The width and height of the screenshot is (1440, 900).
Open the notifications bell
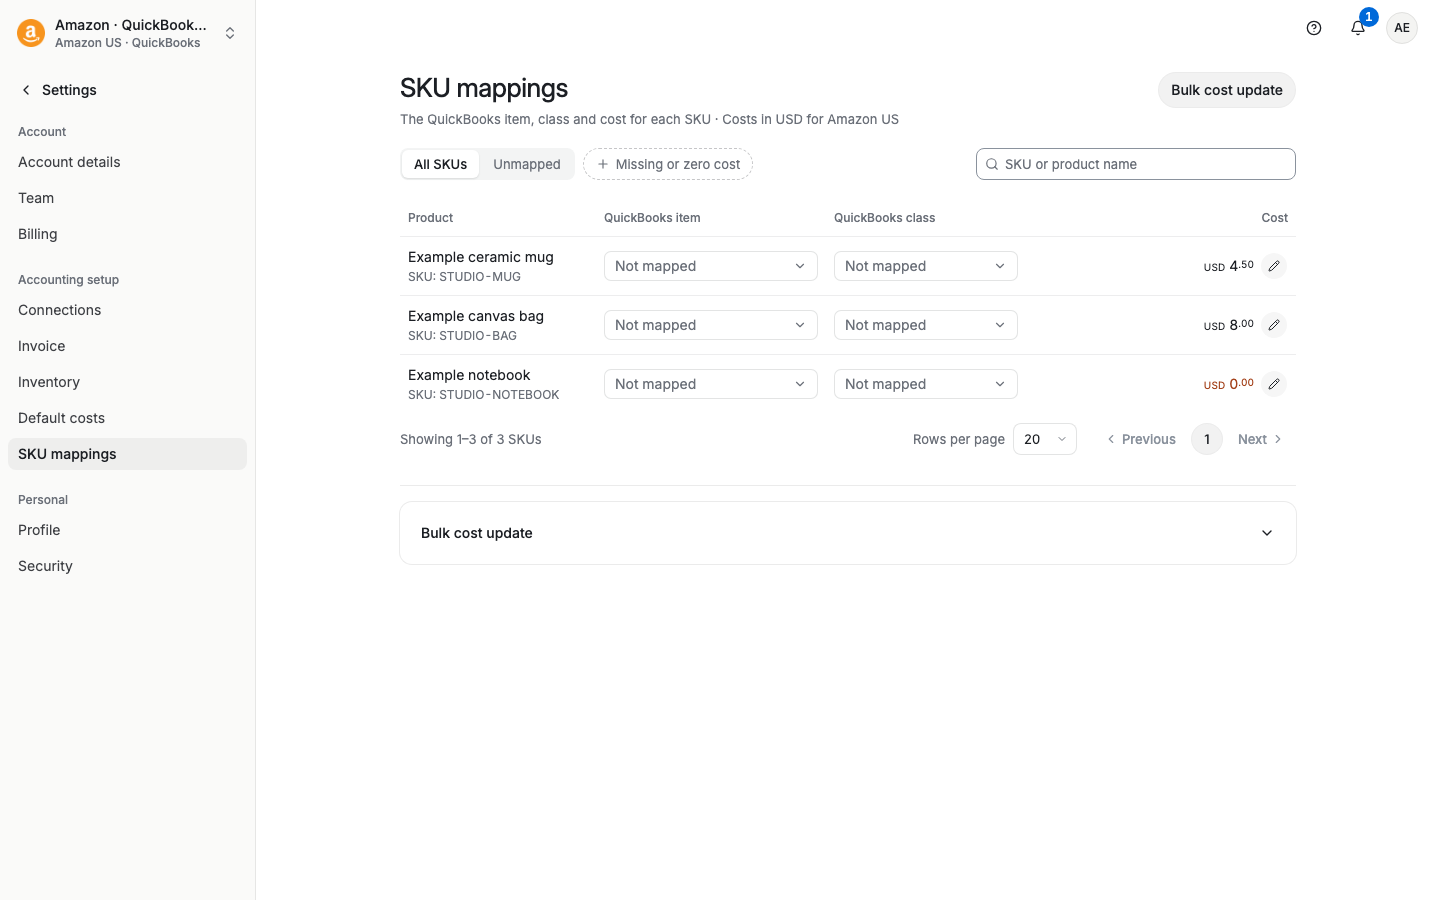click(x=1358, y=28)
